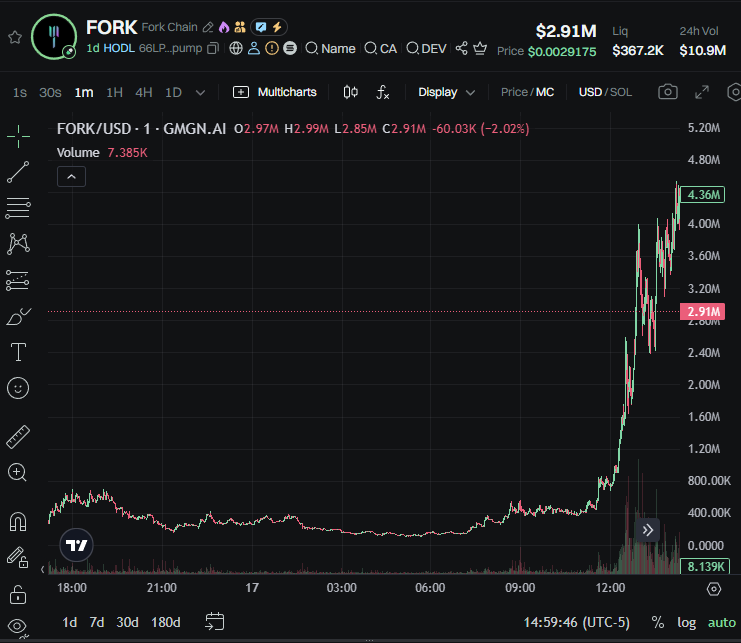Toggle the percent scale
The image size is (741, 643).
point(658,622)
